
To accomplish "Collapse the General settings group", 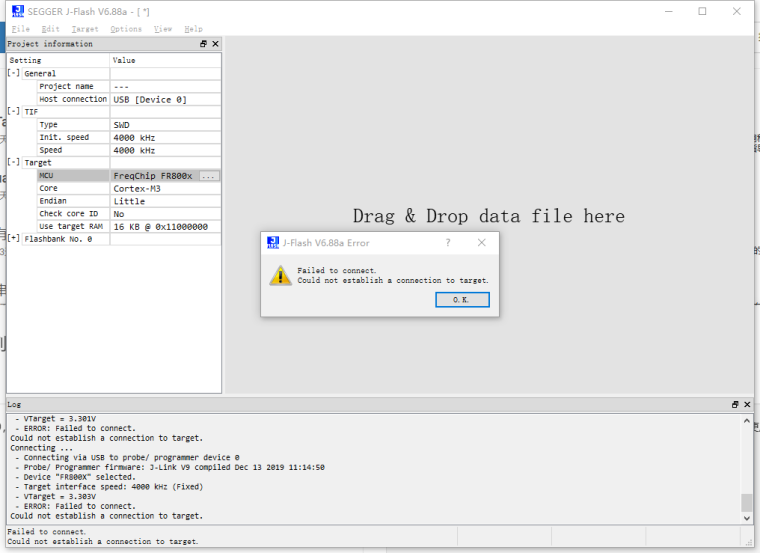I will coord(14,73).
